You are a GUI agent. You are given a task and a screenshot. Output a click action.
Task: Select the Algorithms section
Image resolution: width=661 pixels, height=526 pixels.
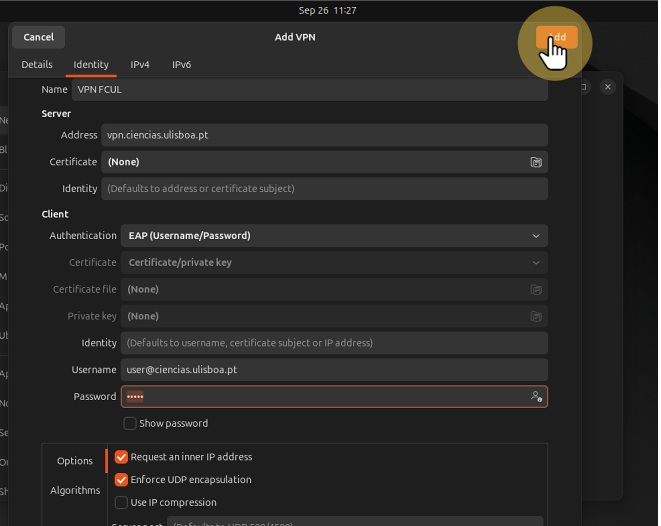75,491
